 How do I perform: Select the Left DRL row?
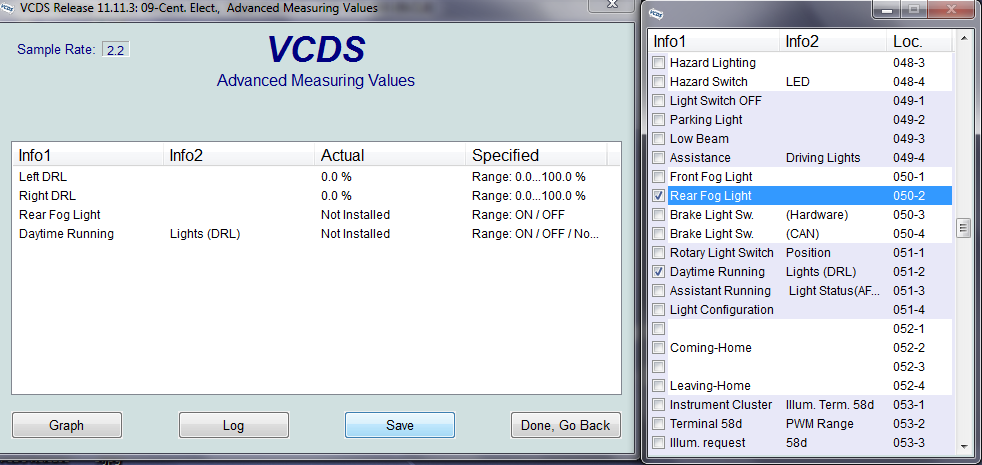coord(316,177)
